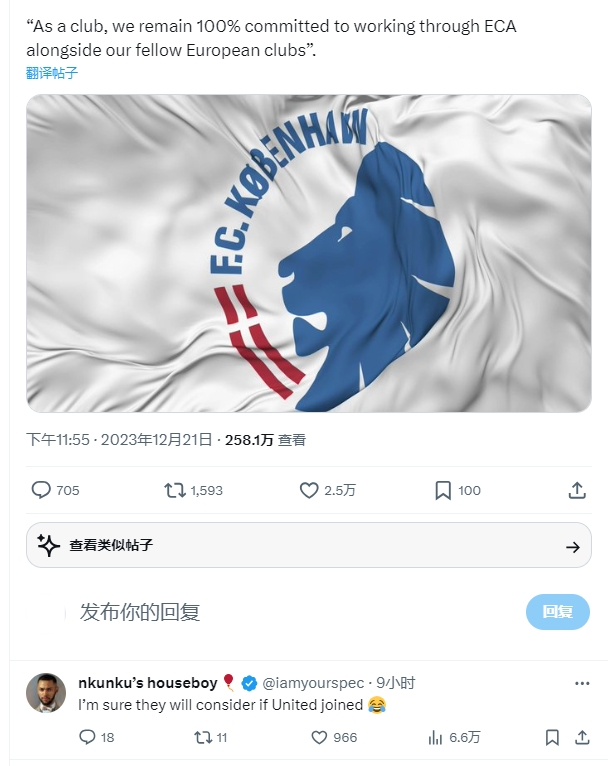Like the post showing 2.5万 likes
The height and width of the screenshot is (766, 608).
click(309, 490)
